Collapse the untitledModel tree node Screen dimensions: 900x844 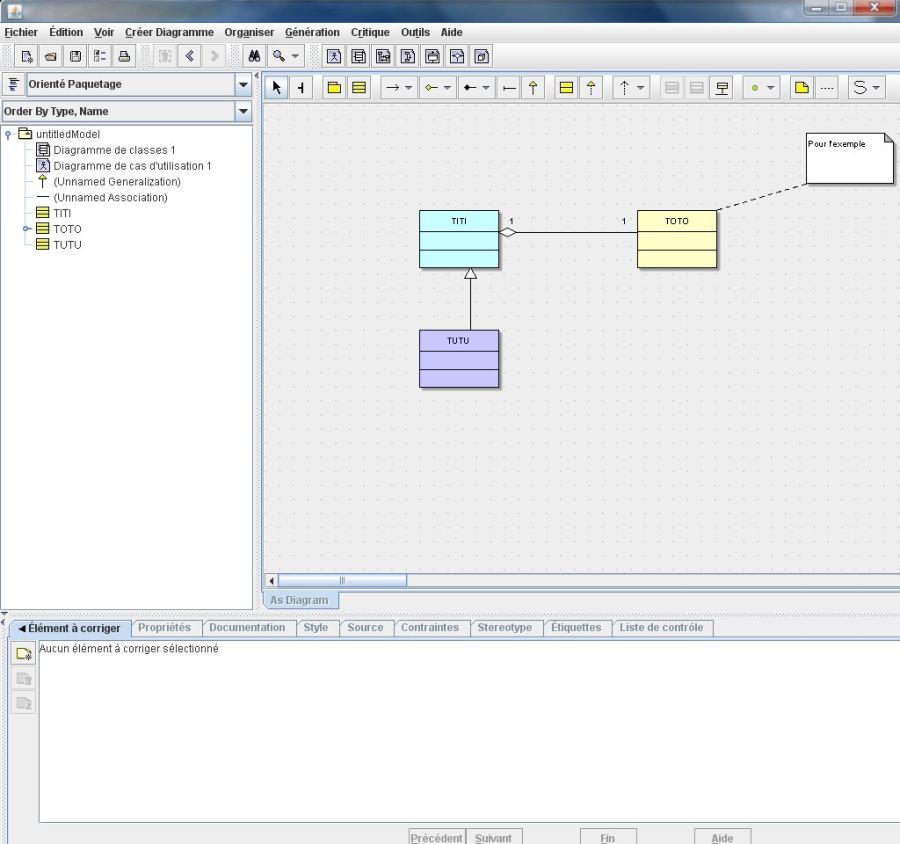click(10, 133)
